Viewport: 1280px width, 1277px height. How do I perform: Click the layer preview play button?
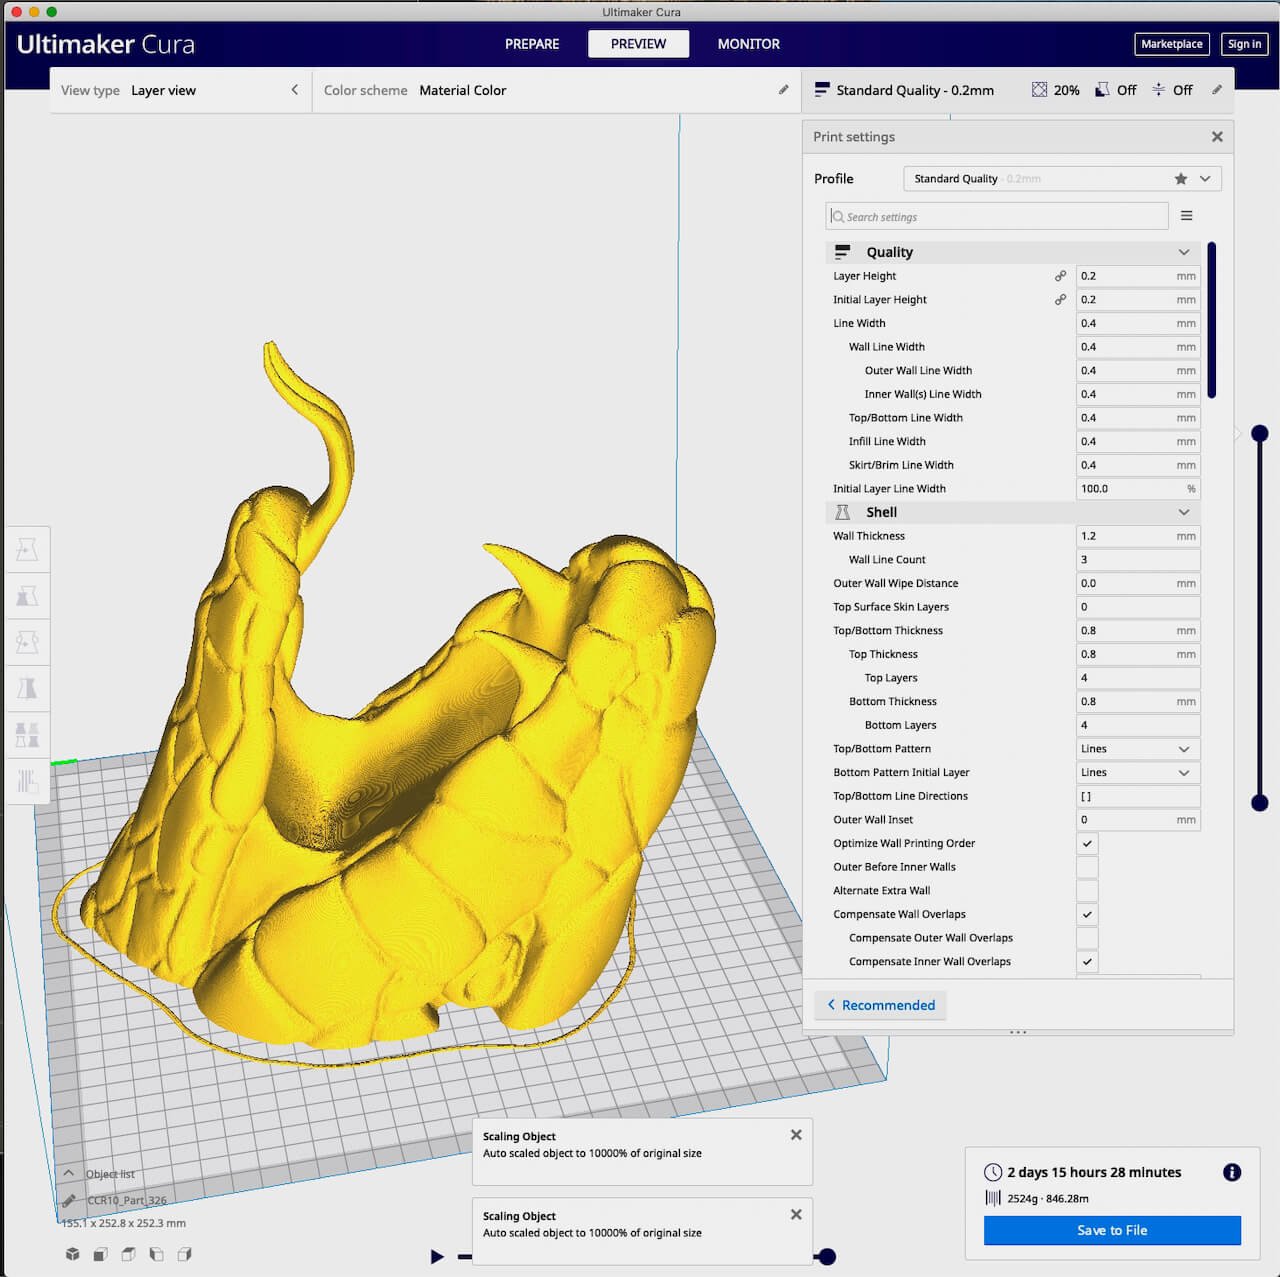437,1257
